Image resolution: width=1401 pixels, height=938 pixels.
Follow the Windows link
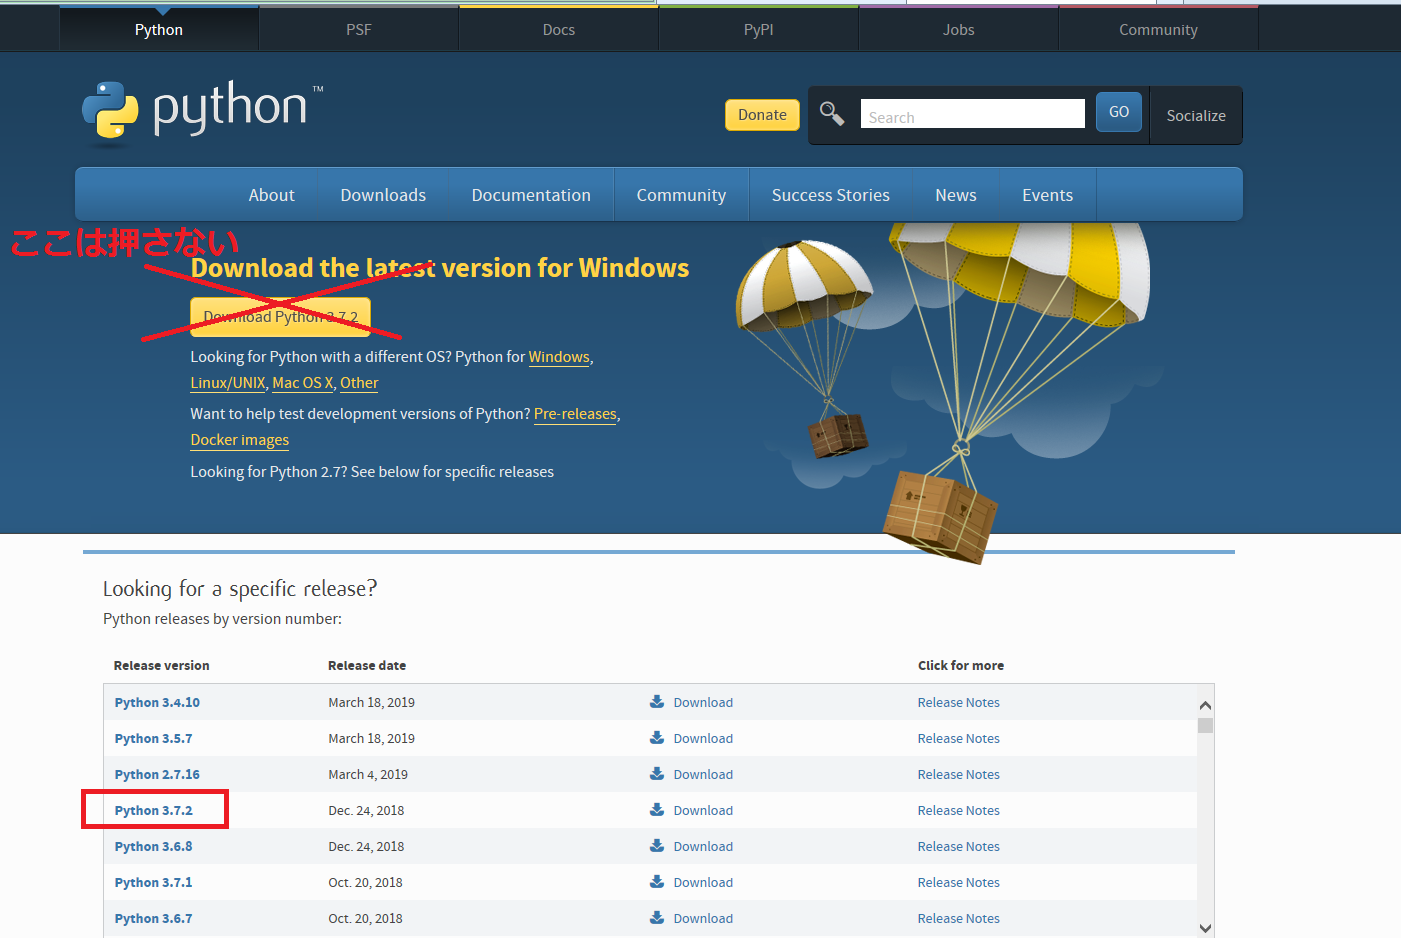tap(559, 357)
